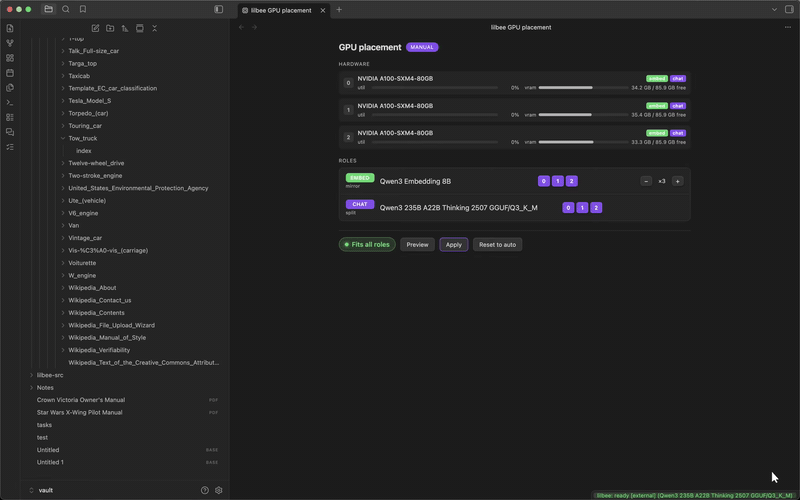
Task: Toggle GPU 1 for Qwen3 235B chat role
Action: point(582,208)
